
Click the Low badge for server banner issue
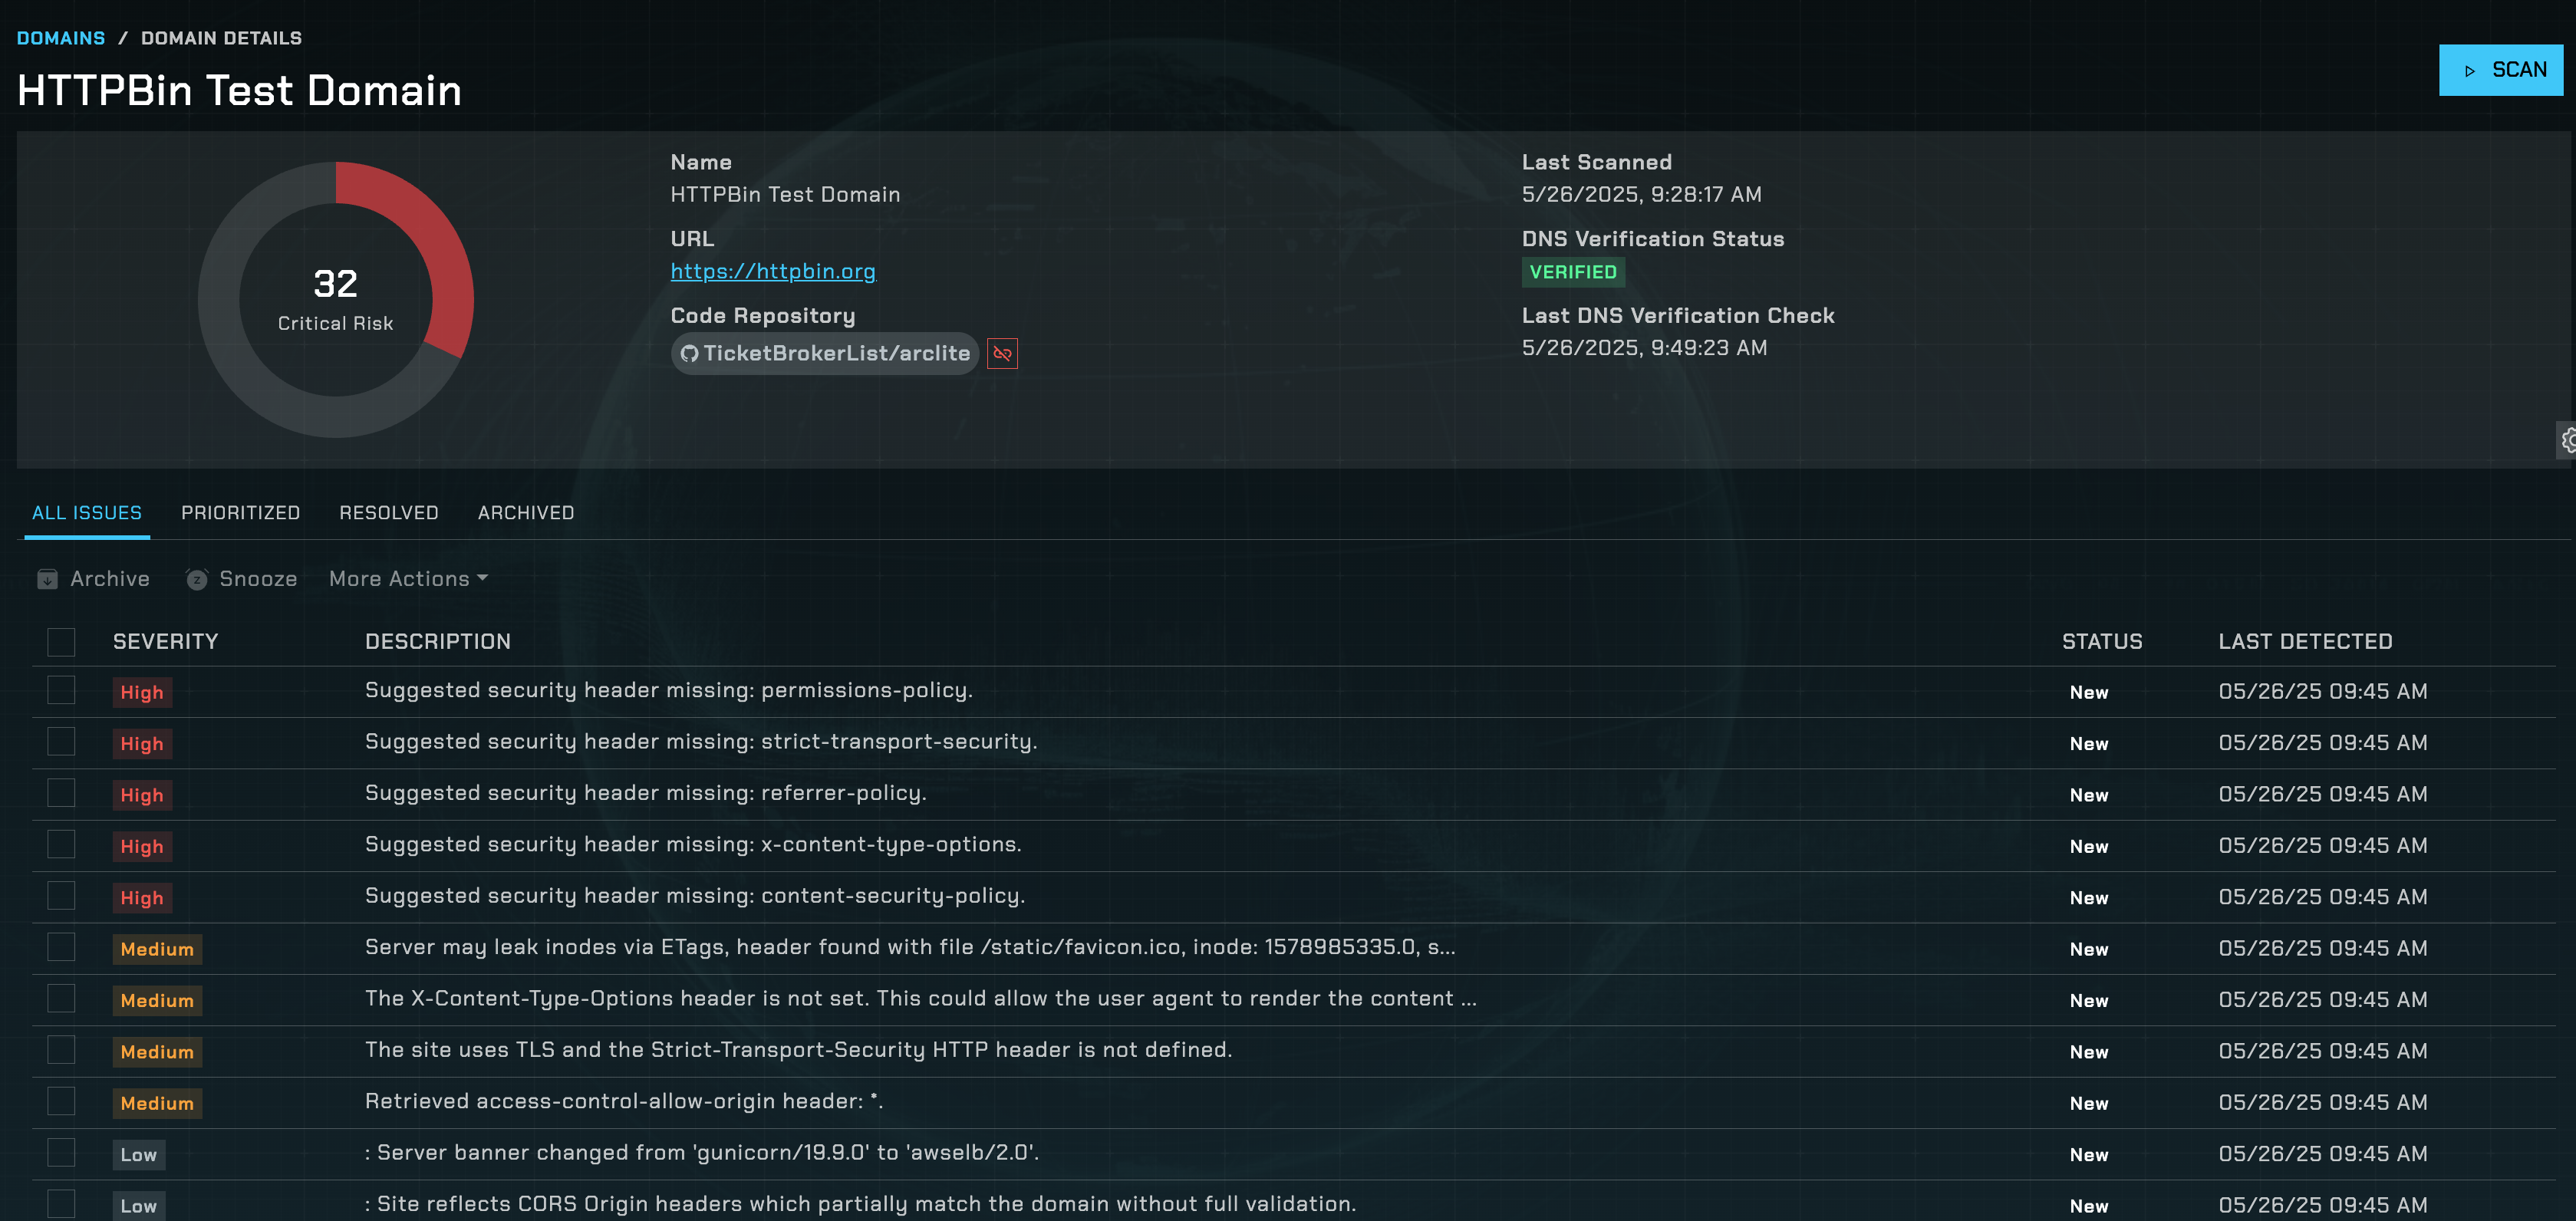(x=138, y=1154)
